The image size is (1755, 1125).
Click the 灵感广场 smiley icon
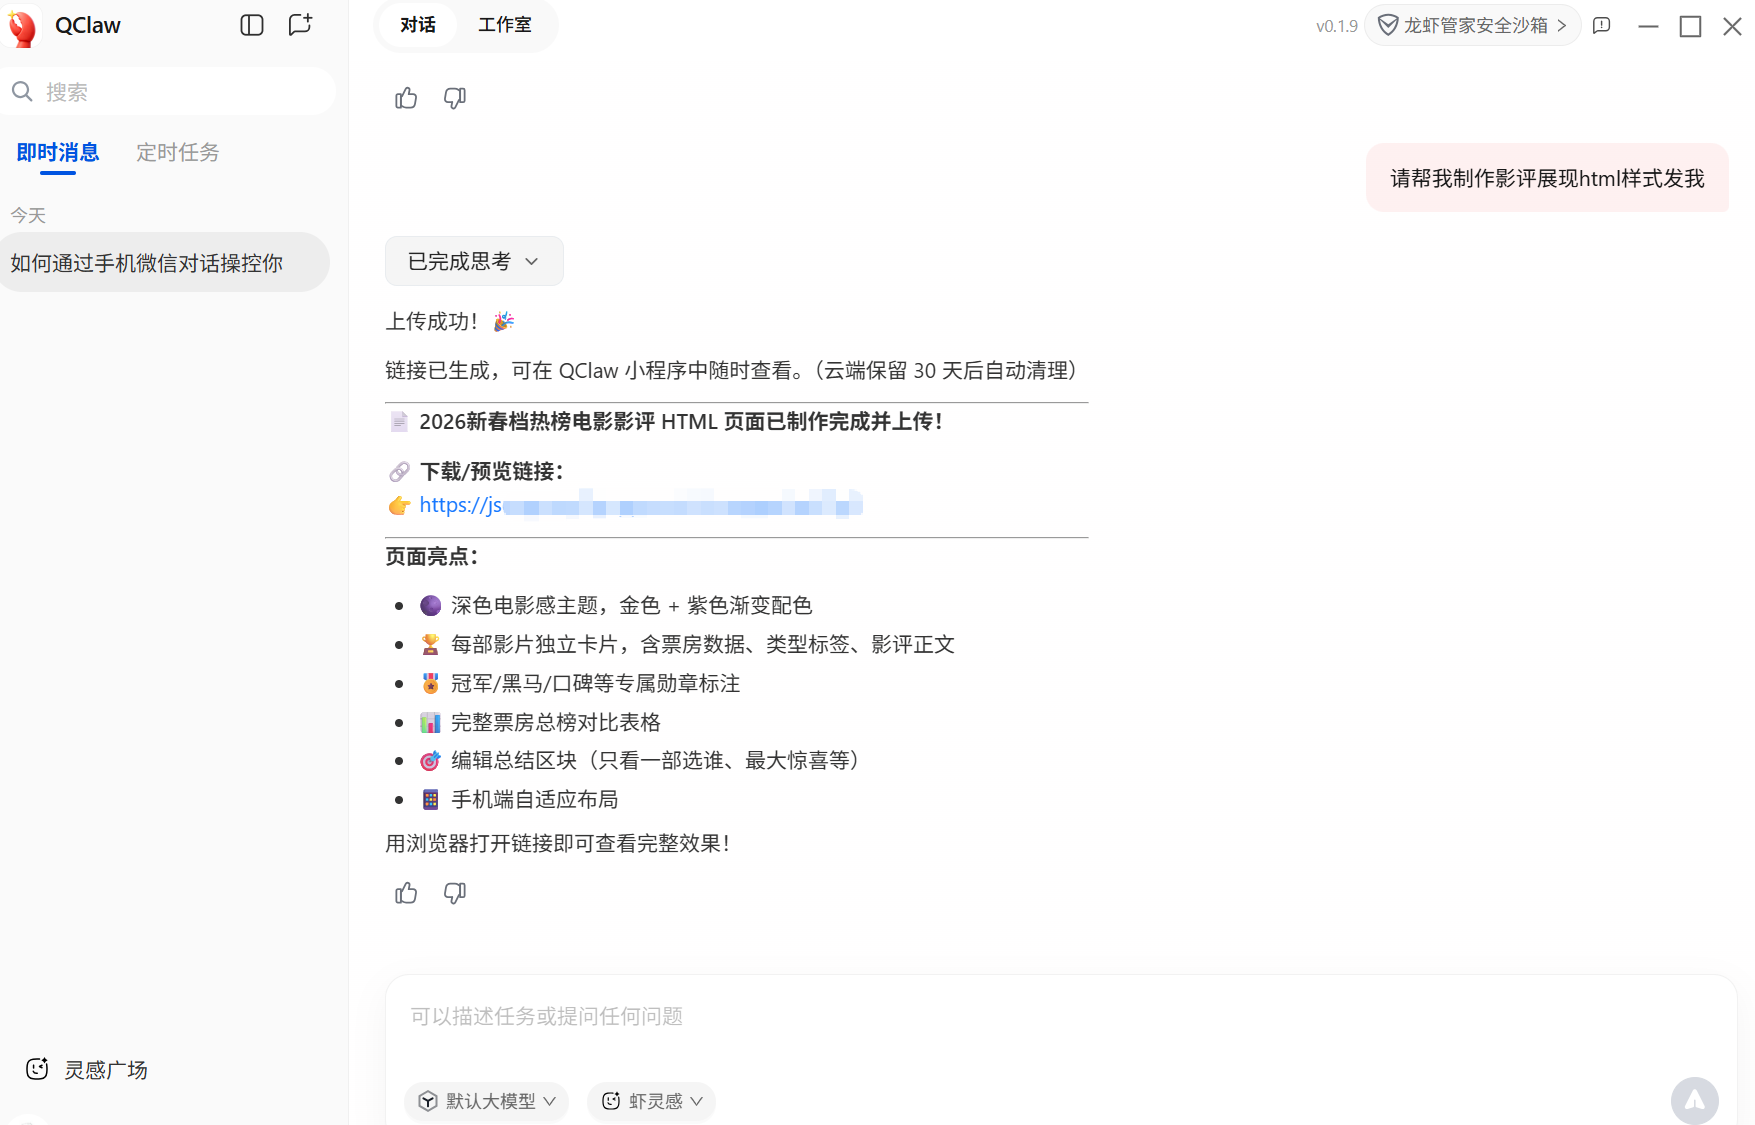pos(37,1069)
